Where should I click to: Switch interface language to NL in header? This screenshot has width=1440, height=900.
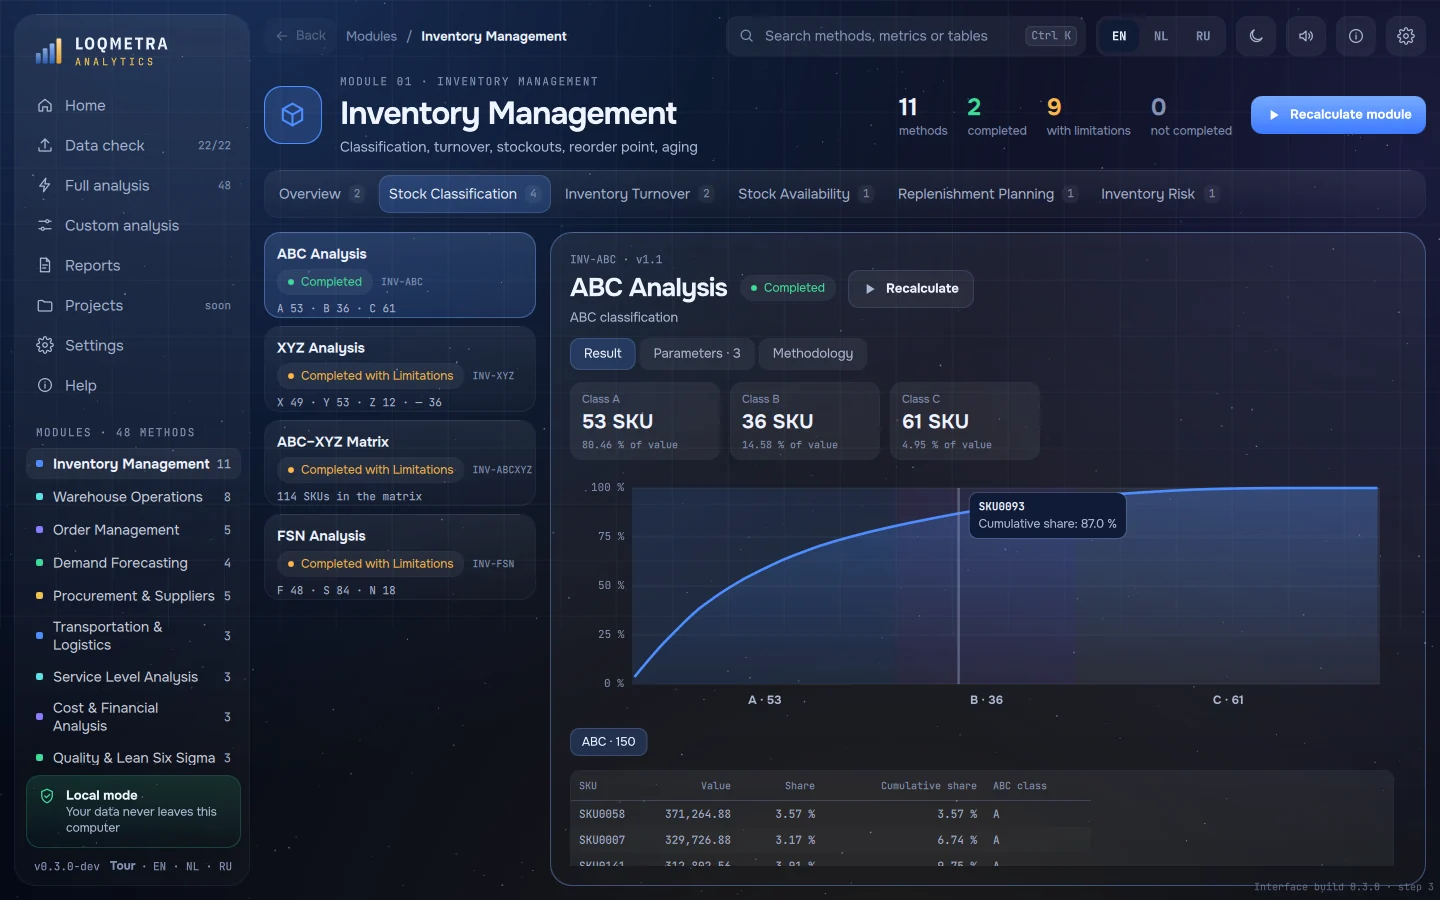pyautogui.click(x=1161, y=36)
